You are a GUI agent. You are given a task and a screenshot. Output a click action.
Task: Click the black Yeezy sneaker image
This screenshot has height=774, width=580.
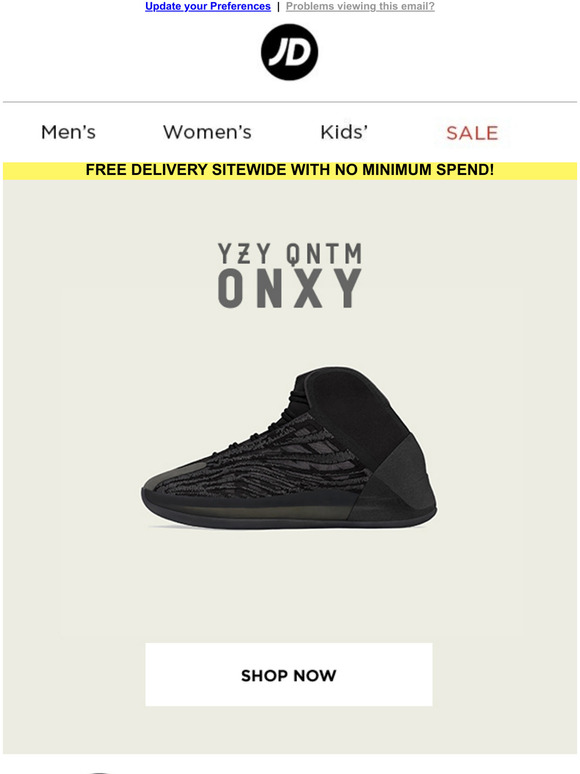coord(289,448)
